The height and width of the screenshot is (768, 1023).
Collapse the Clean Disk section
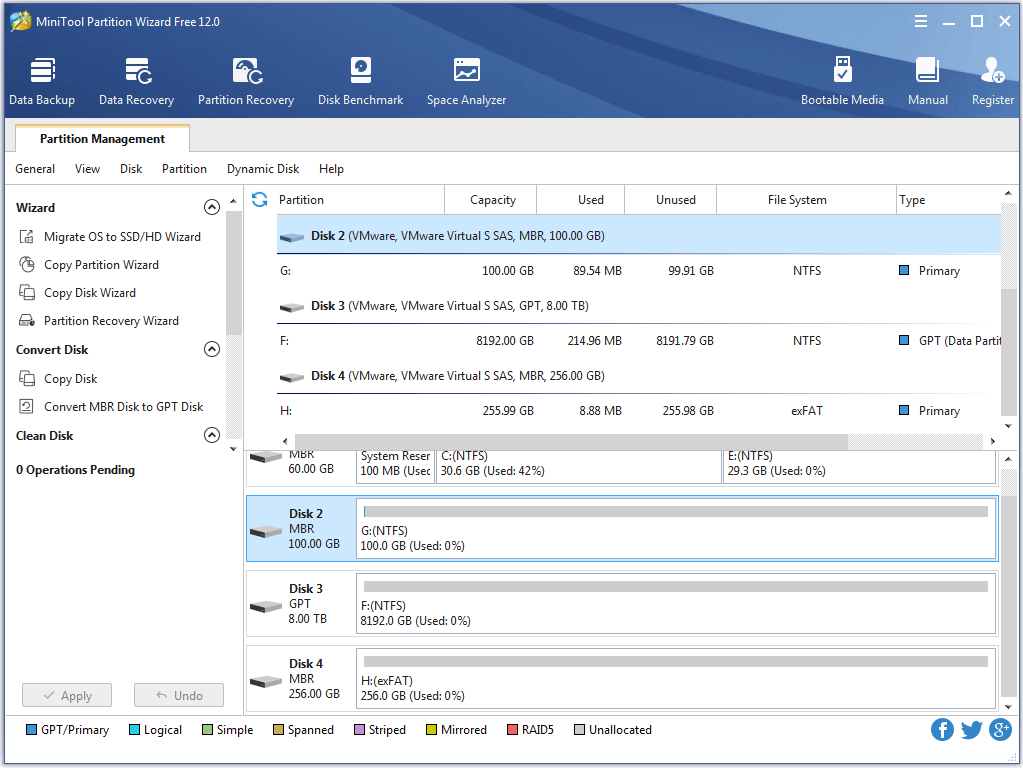point(211,435)
